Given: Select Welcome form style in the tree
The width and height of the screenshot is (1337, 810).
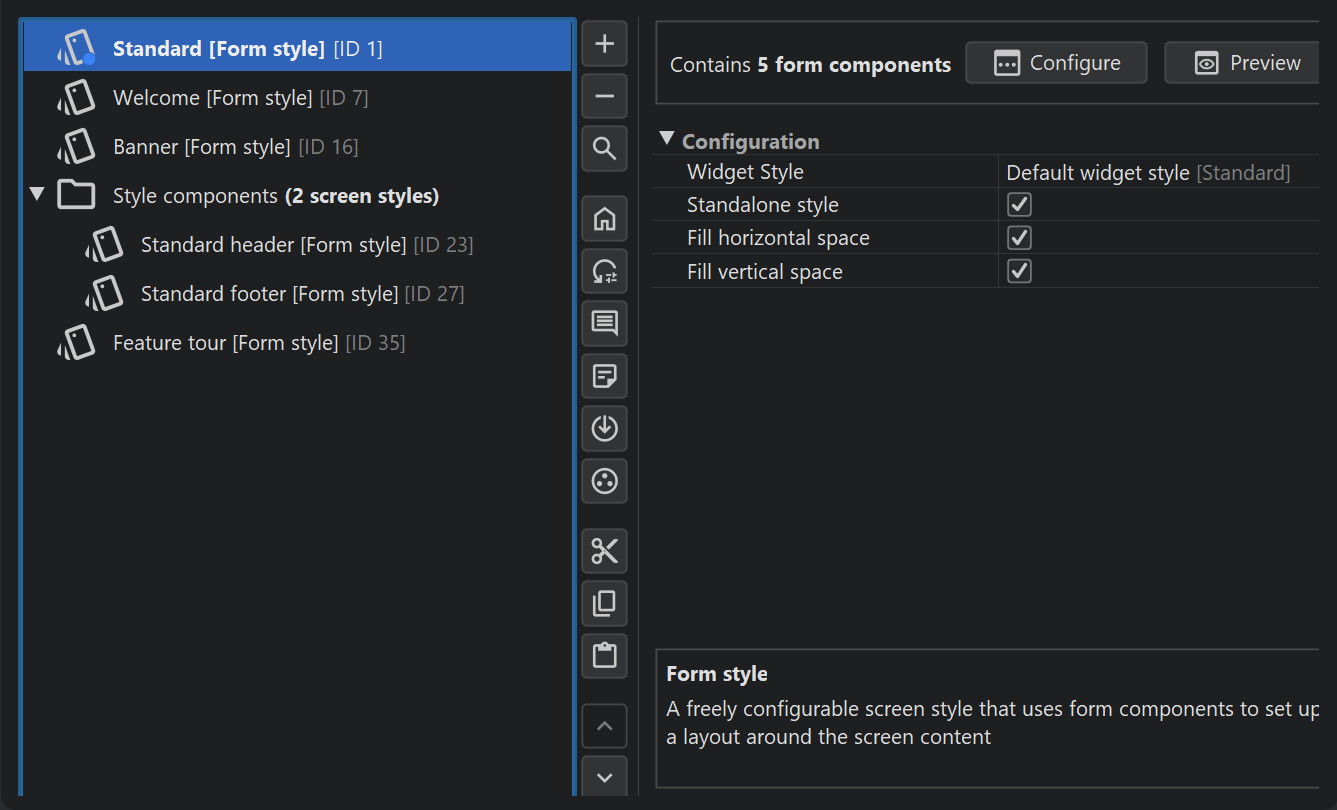Looking at the screenshot, I should tap(212, 98).
